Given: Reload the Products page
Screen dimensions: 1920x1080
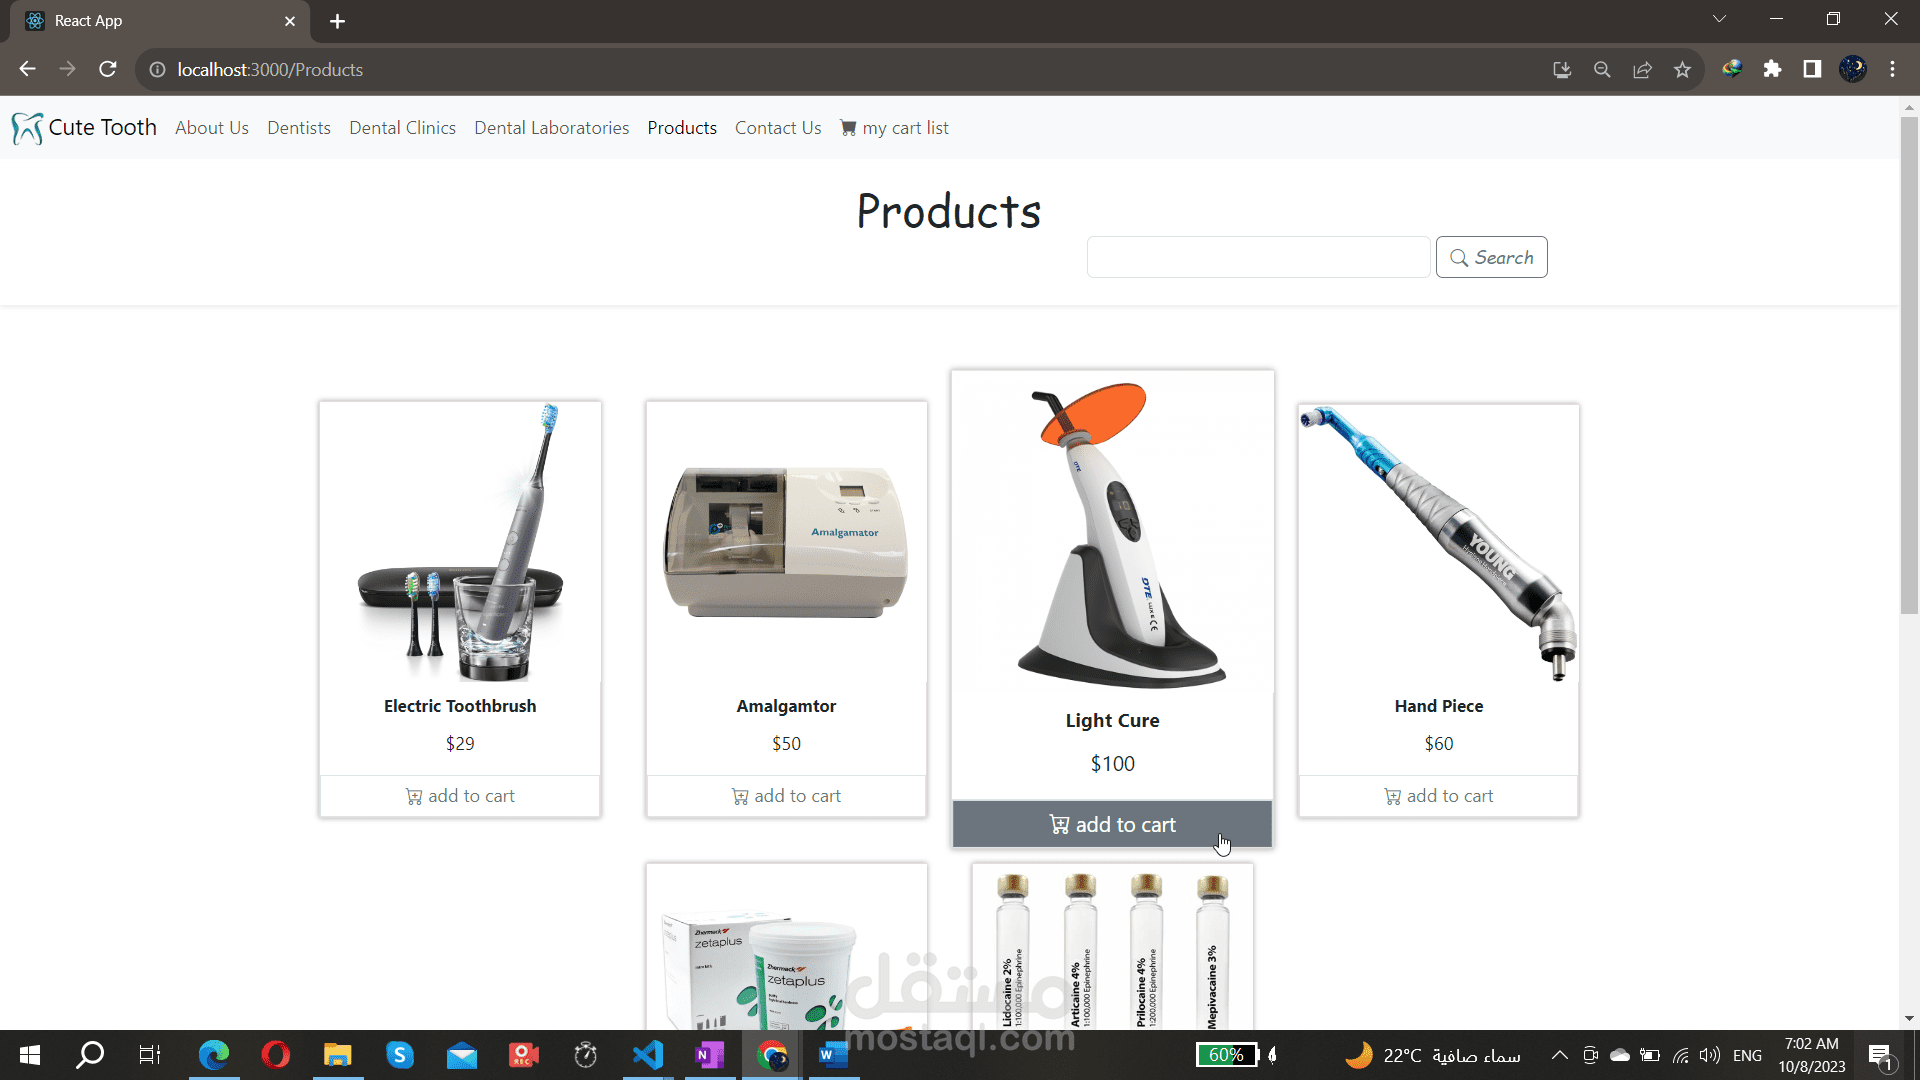Looking at the screenshot, I should 108,69.
